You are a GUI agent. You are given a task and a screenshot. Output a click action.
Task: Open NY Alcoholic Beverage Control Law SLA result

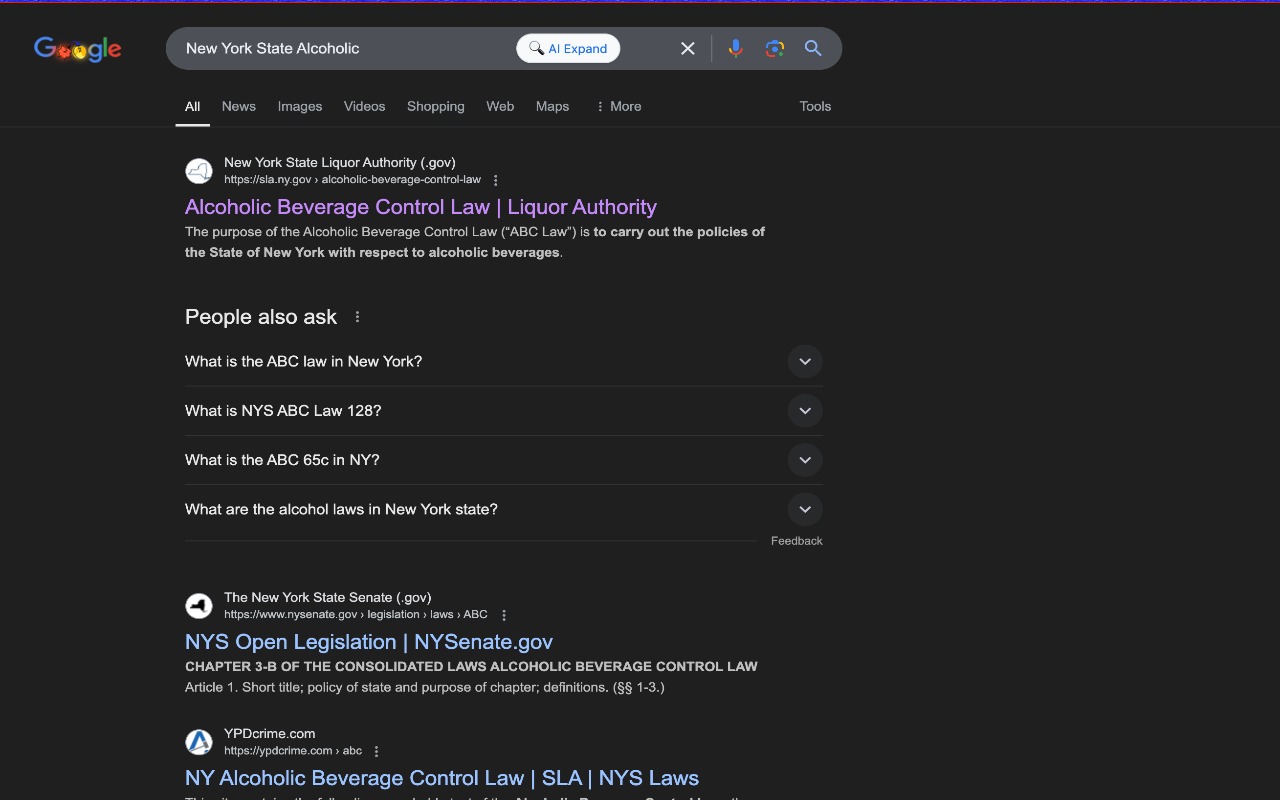442,778
